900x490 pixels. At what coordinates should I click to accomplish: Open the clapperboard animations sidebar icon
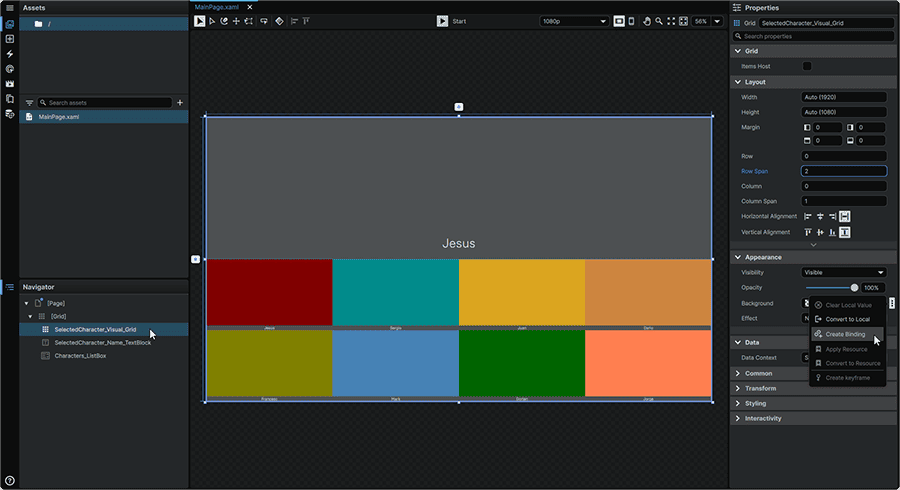[x=10, y=84]
